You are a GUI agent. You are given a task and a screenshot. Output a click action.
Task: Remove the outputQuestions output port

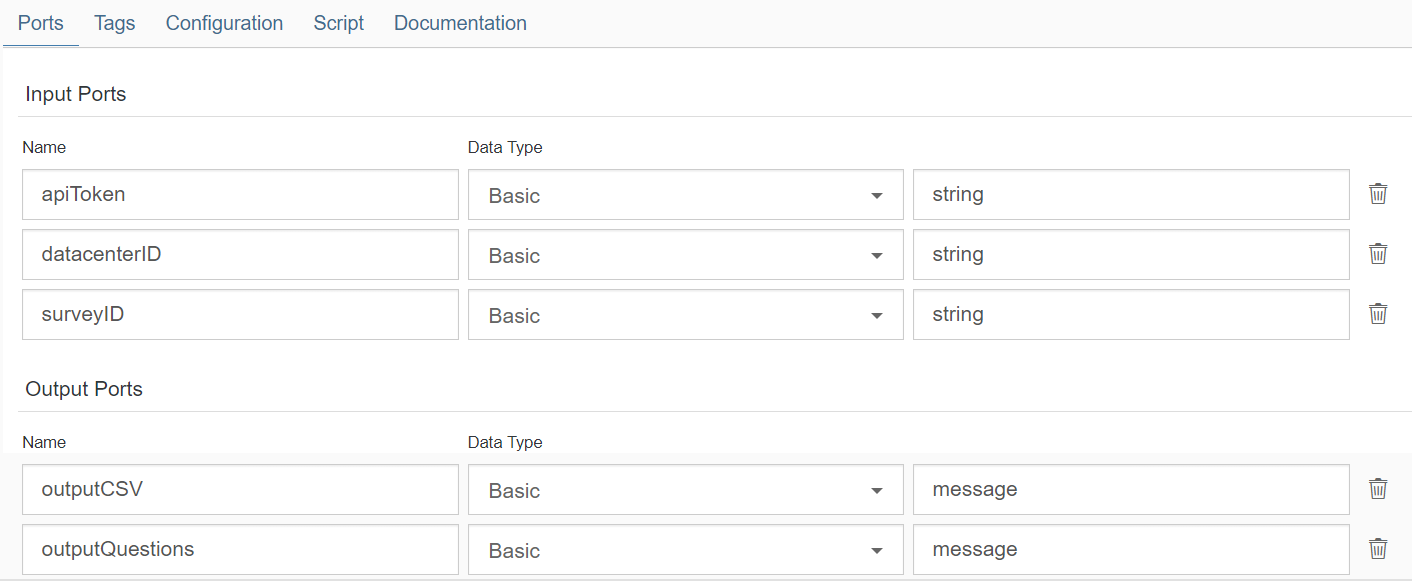click(x=1378, y=549)
